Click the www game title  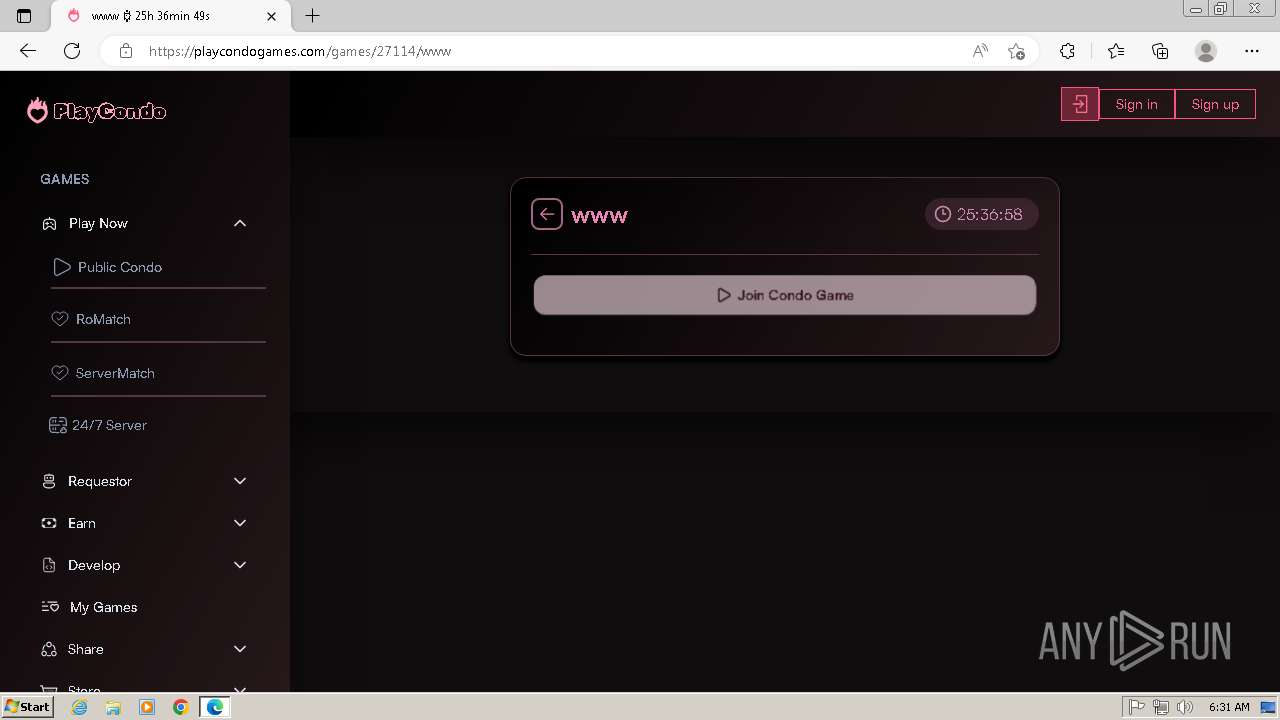click(599, 215)
